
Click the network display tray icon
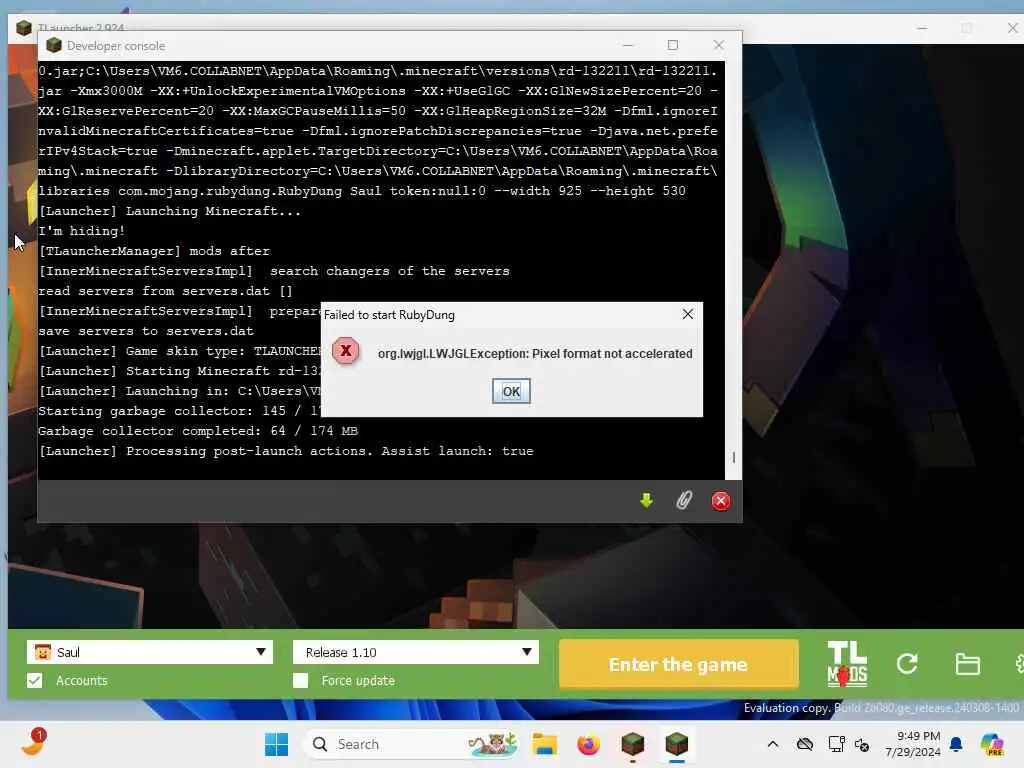pyautogui.click(x=836, y=744)
